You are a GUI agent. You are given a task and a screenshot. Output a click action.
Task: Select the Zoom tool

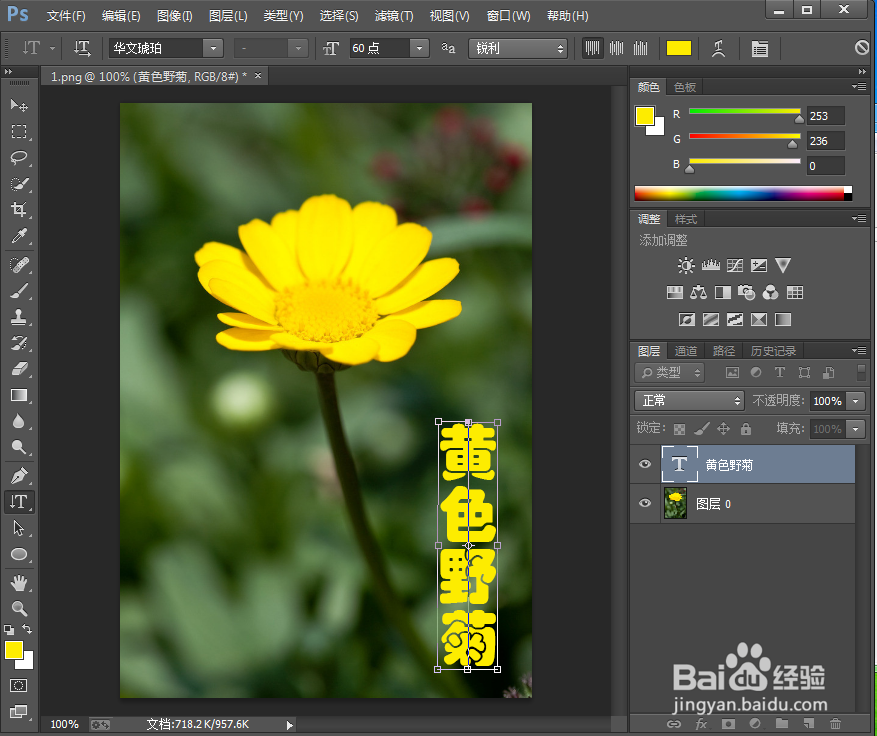click(18, 608)
